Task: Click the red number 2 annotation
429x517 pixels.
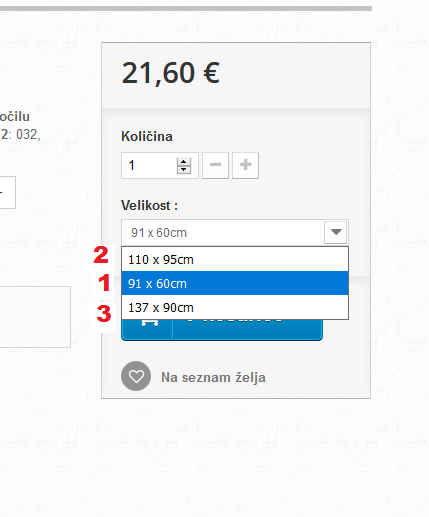Action: (x=101, y=255)
